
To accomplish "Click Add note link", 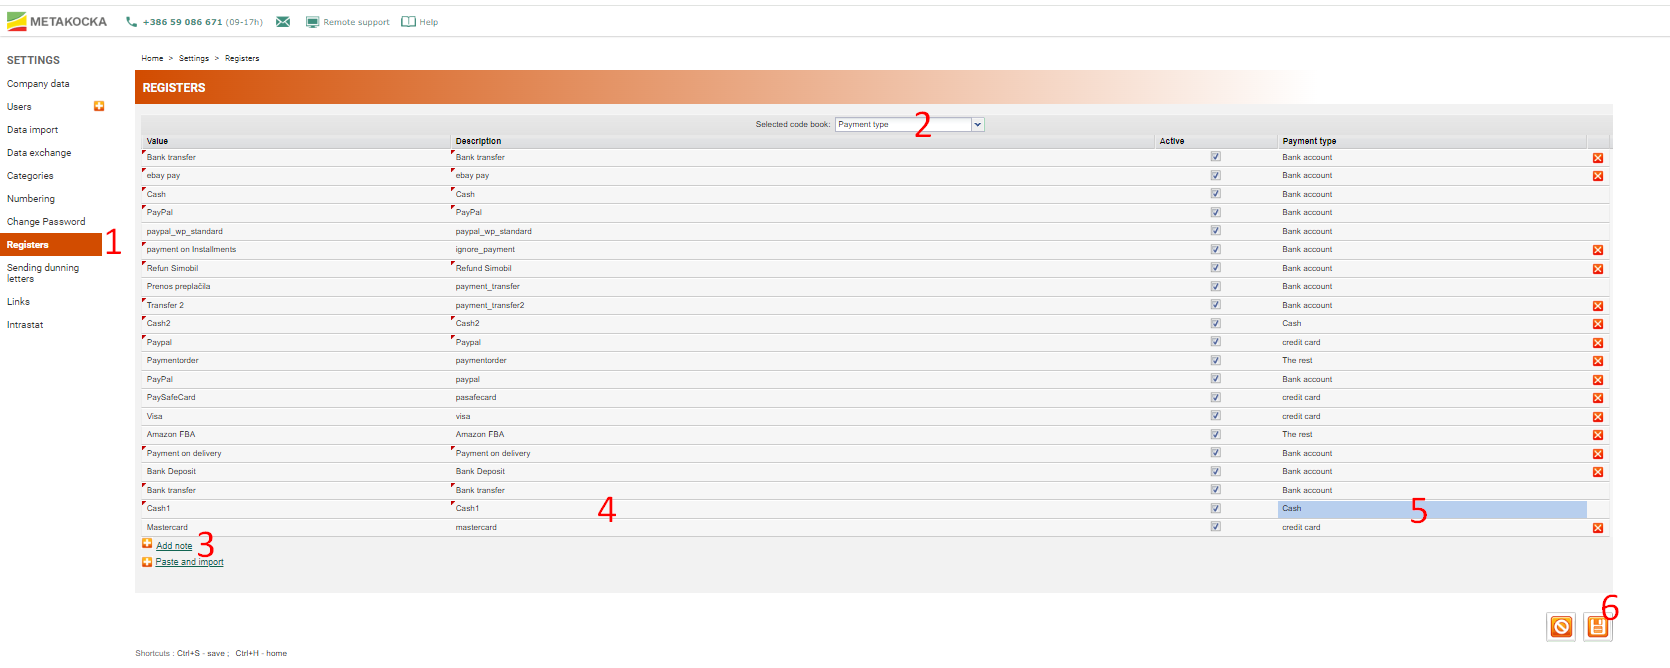I will (174, 546).
